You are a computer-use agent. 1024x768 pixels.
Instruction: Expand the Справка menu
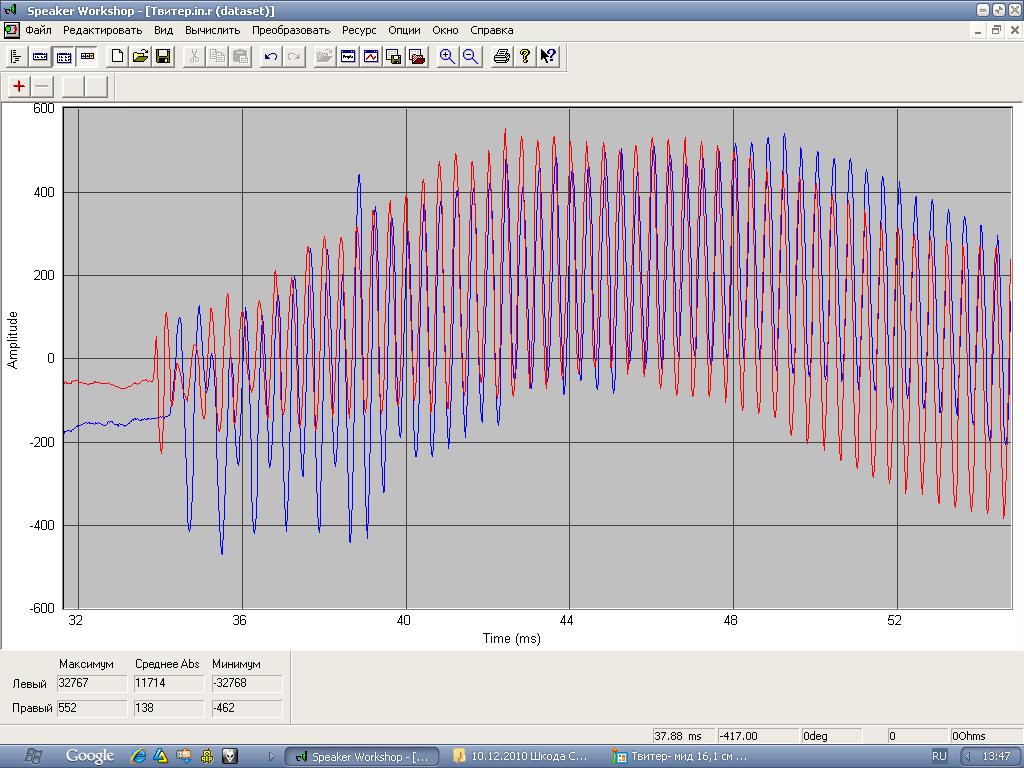(x=492, y=30)
